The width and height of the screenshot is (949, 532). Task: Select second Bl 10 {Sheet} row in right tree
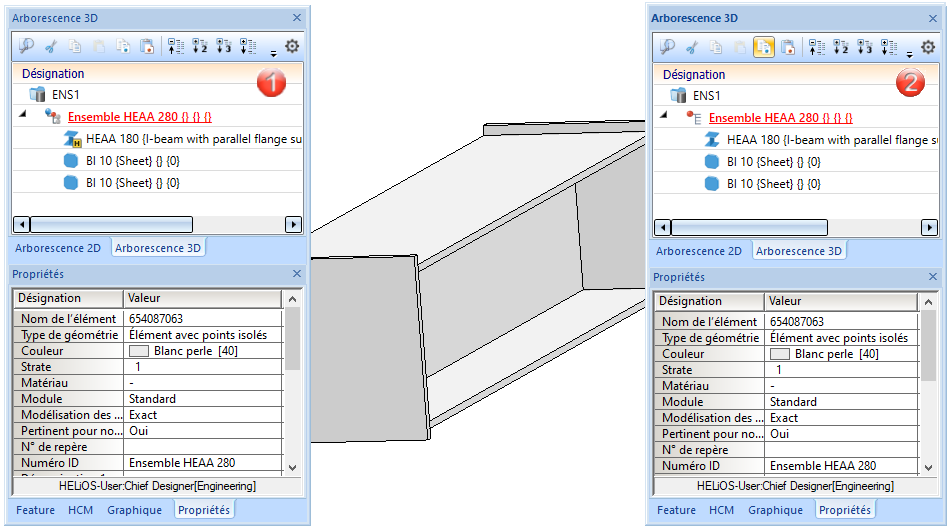[x=773, y=184]
